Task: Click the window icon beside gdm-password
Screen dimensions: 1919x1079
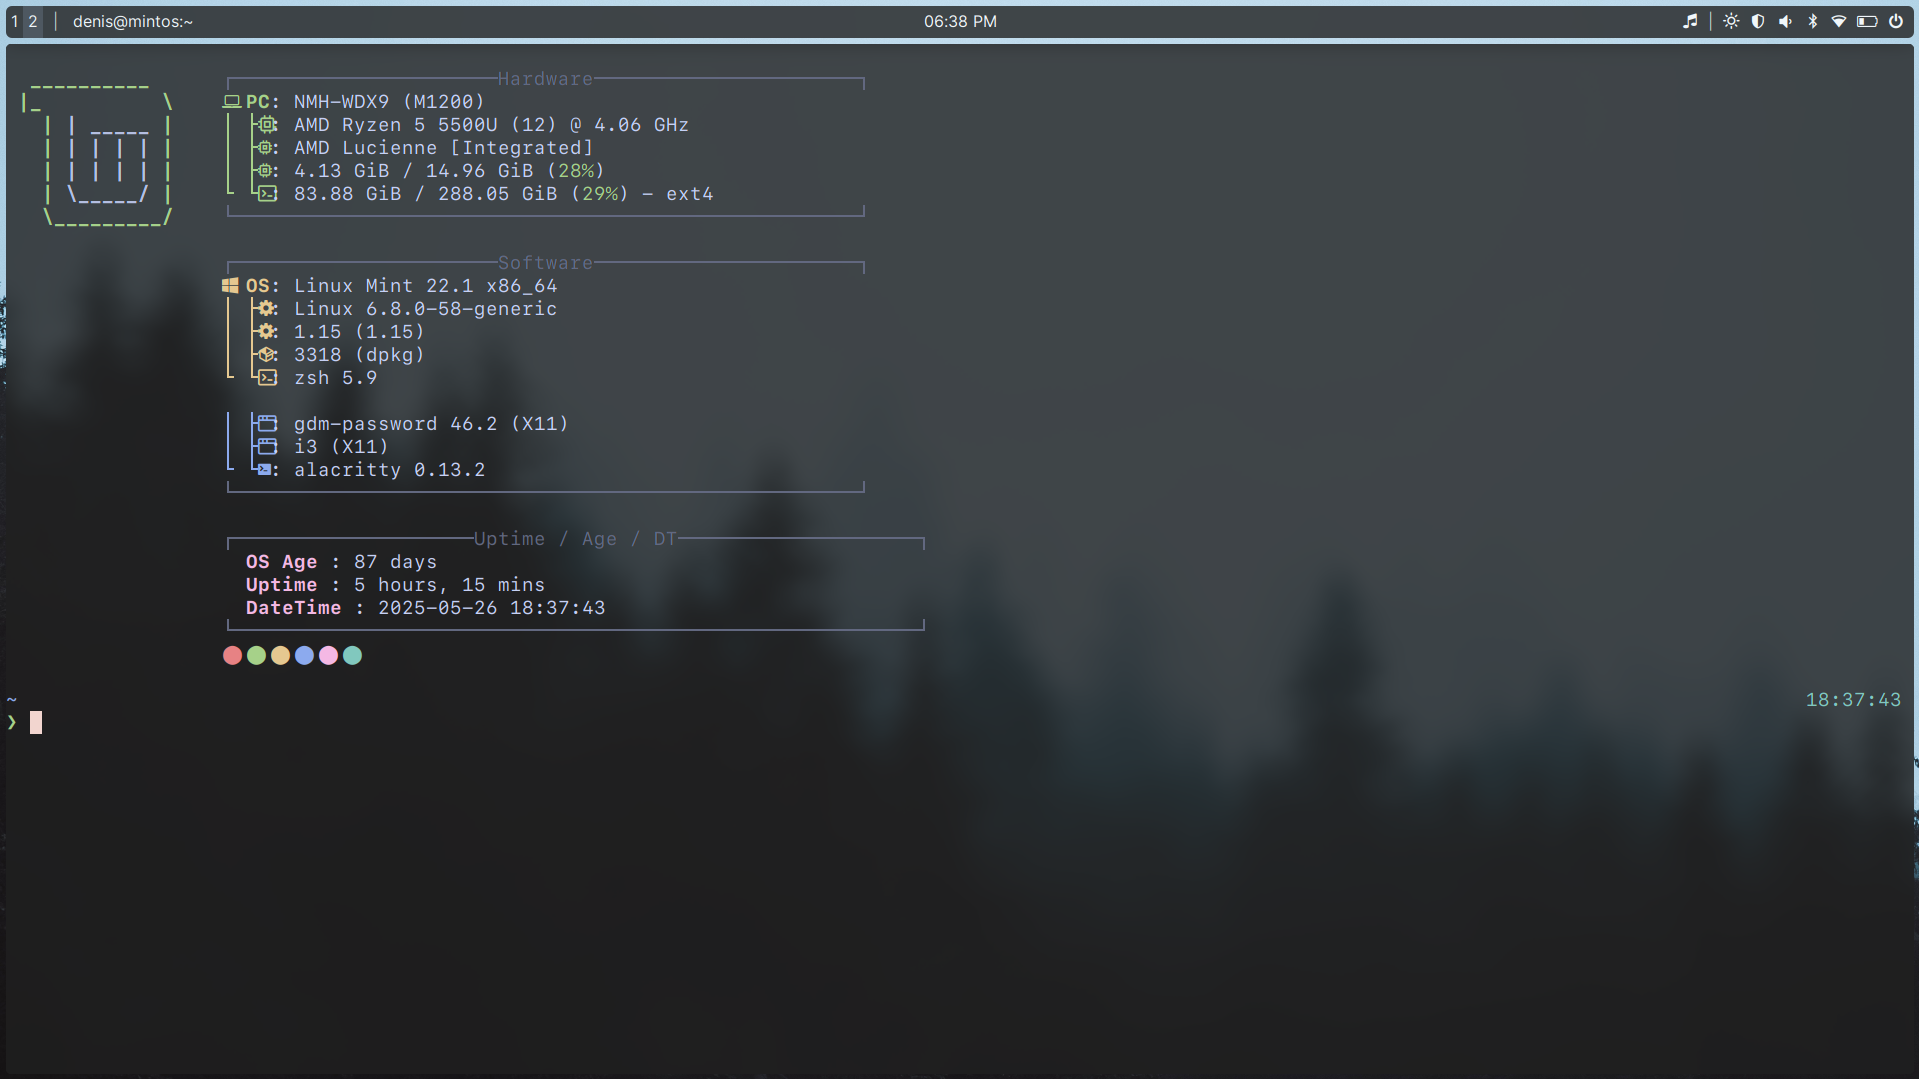Action: (x=267, y=424)
